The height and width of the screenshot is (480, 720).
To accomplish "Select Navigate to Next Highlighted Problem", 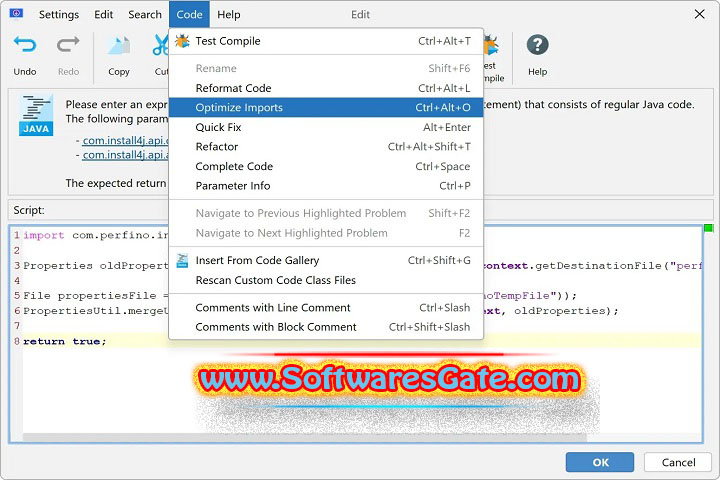I will [x=326, y=233].
